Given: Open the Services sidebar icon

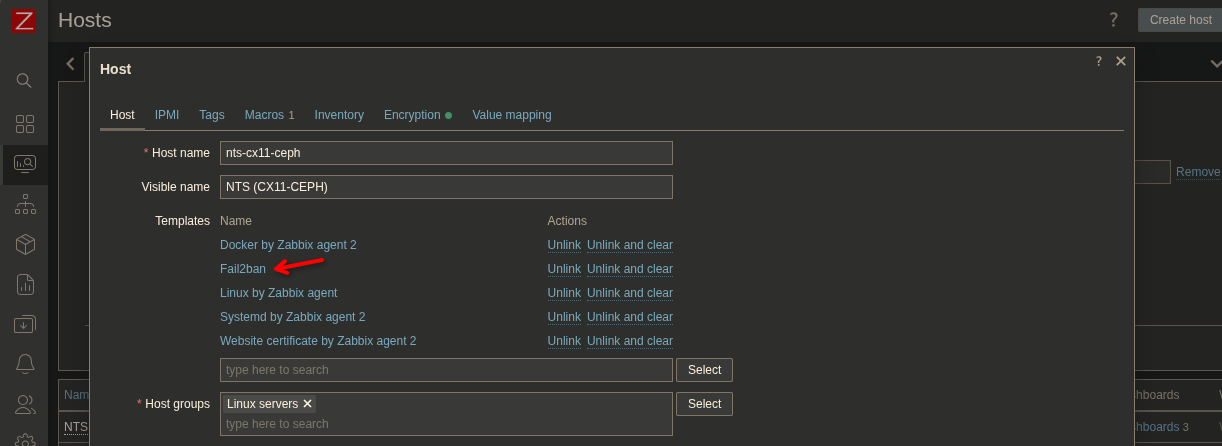Looking at the screenshot, I should coord(25,204).
